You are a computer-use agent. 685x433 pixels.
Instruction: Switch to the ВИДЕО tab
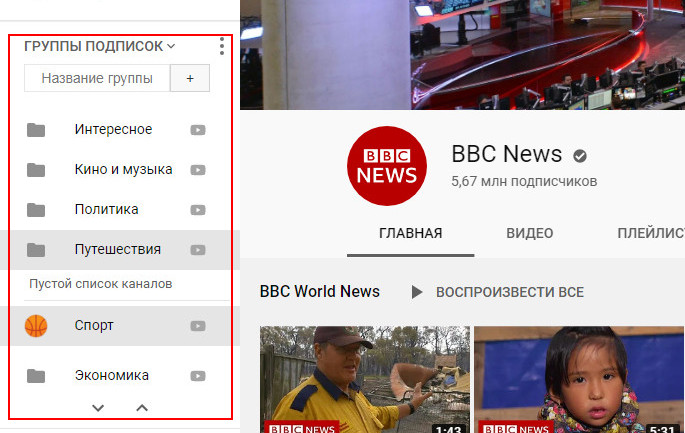coord(530,234)
